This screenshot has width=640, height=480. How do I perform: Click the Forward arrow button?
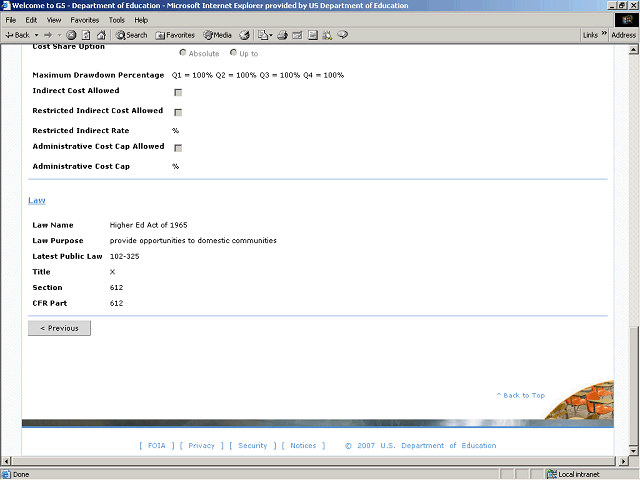click(48, 35)
